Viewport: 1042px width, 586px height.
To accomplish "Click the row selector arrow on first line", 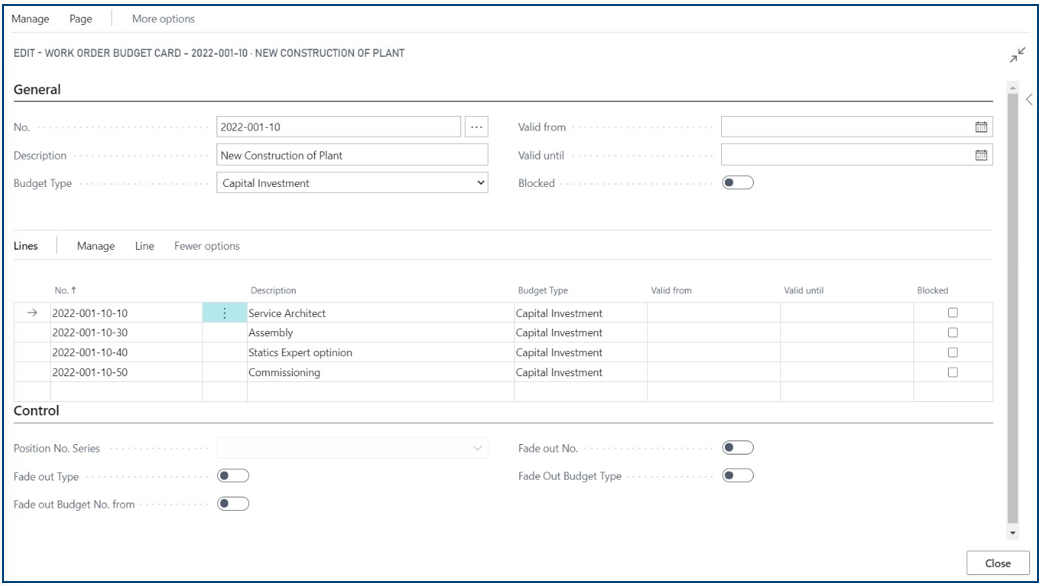I will click(31, 313).
